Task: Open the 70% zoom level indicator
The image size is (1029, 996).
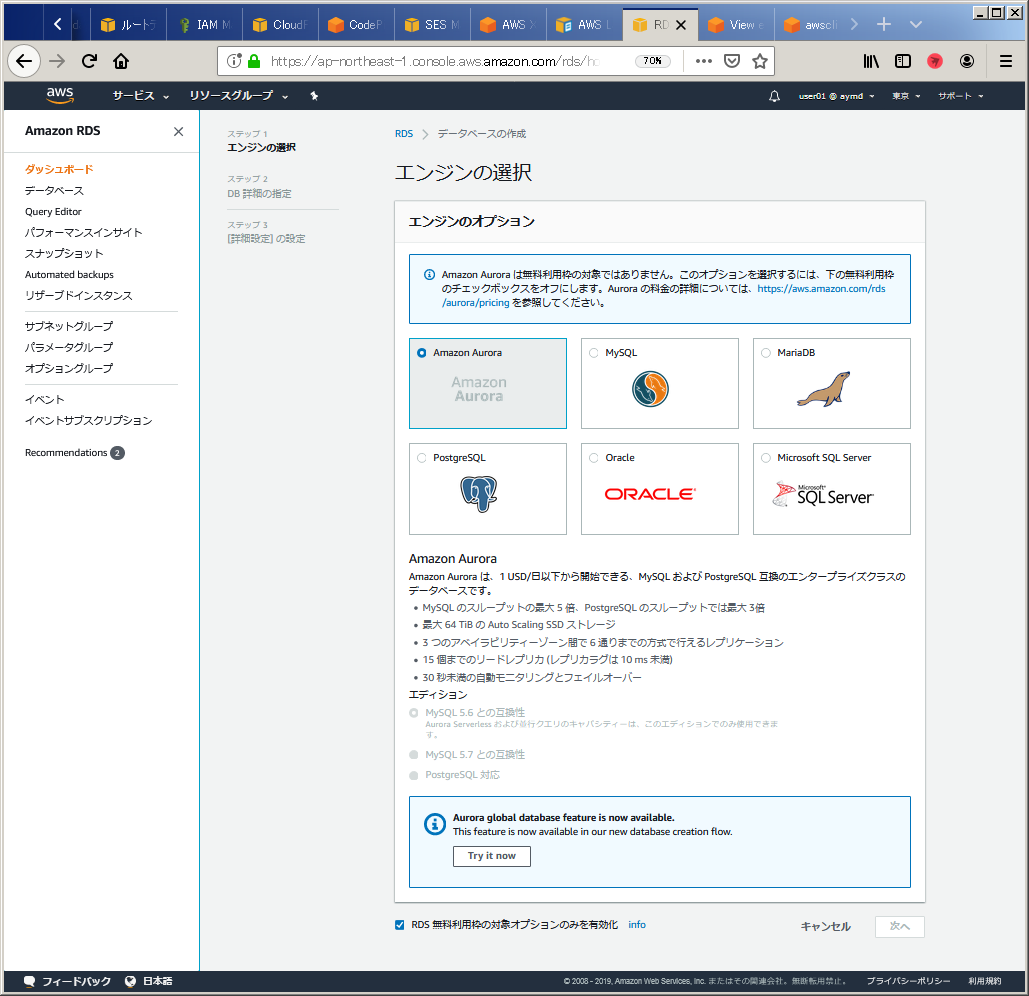Action: (652, 61)
